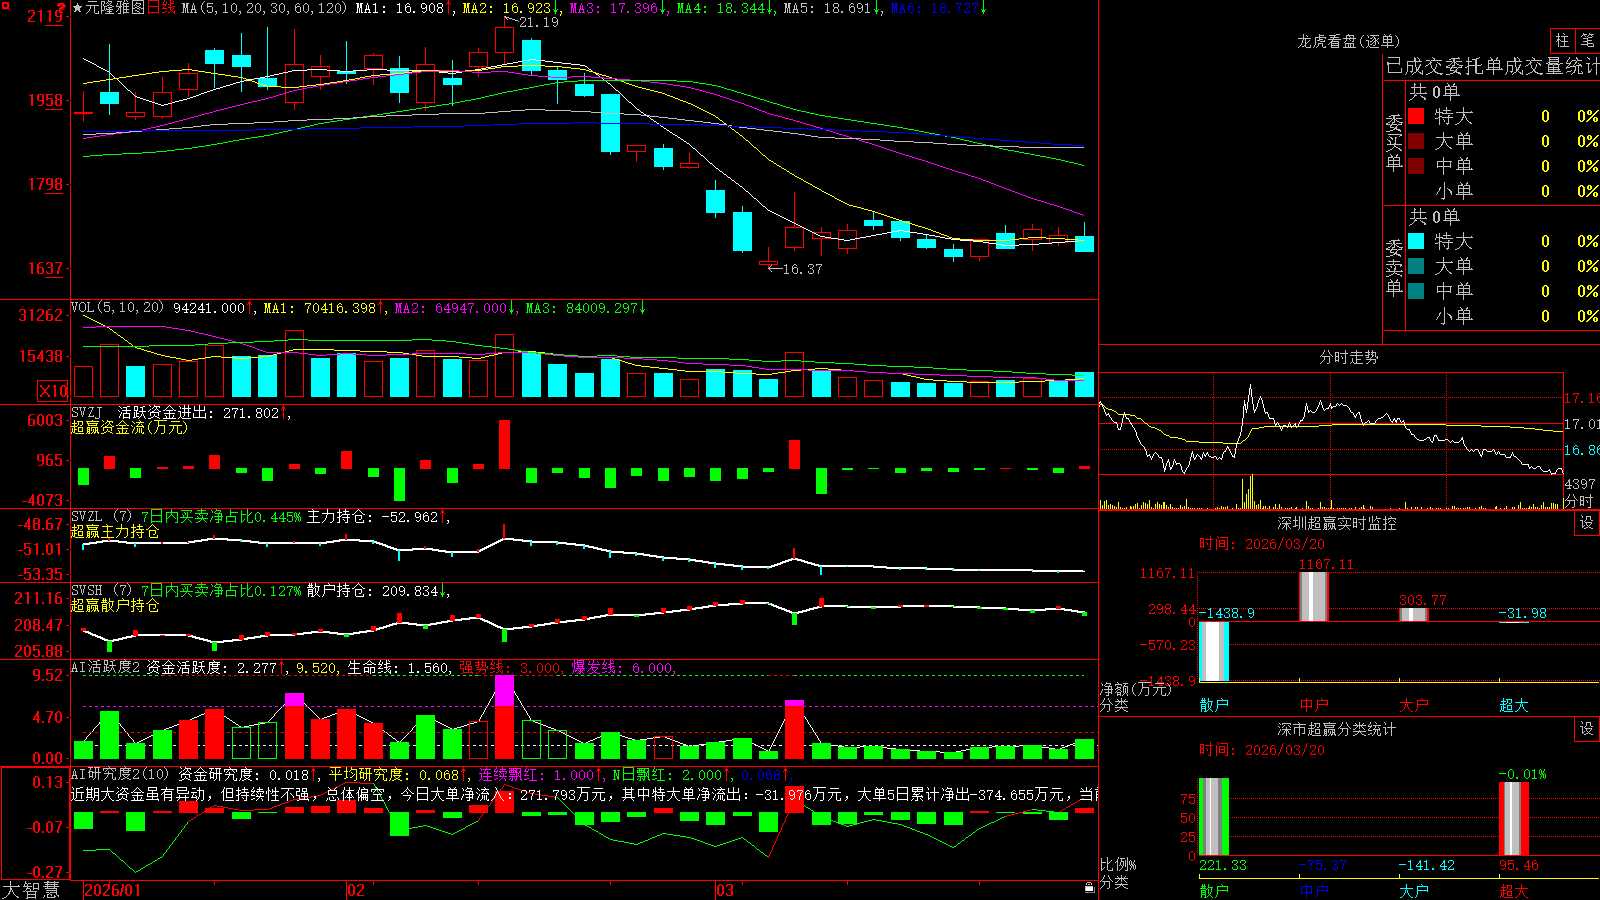Click the -31.98 value for 超大
Screen dimensions: 1600x900
[1523, 613]
